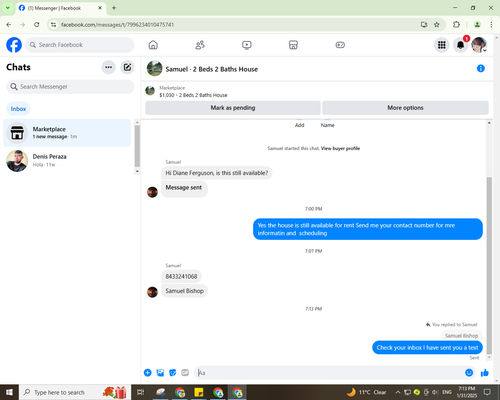Screen dimensions: 500x400
Task: Click the phone number message 8433241068
Action: pyautogui.click(x=181, y=277)
